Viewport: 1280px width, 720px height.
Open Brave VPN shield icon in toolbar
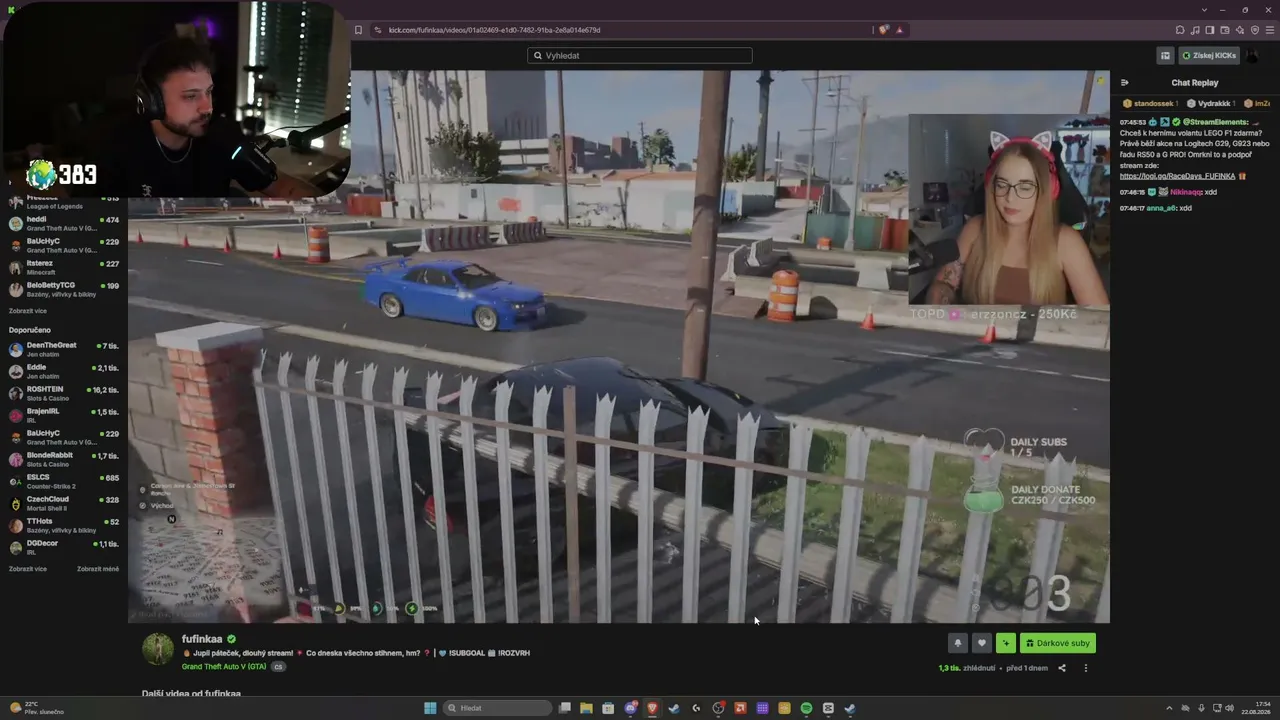click(1255, 30)
